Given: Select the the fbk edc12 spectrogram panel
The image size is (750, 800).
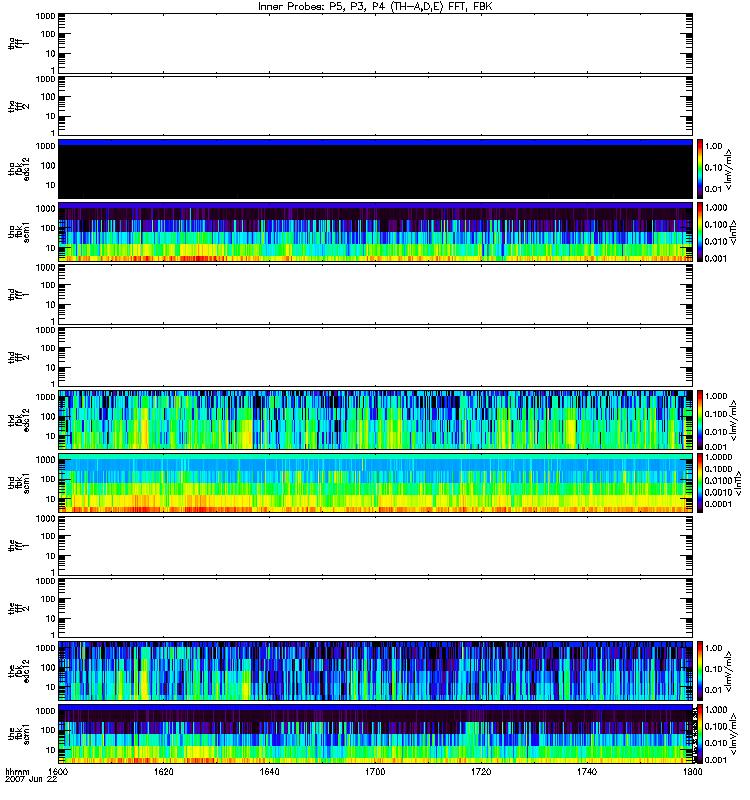Looking at the screenshot, I should (376, 671).
